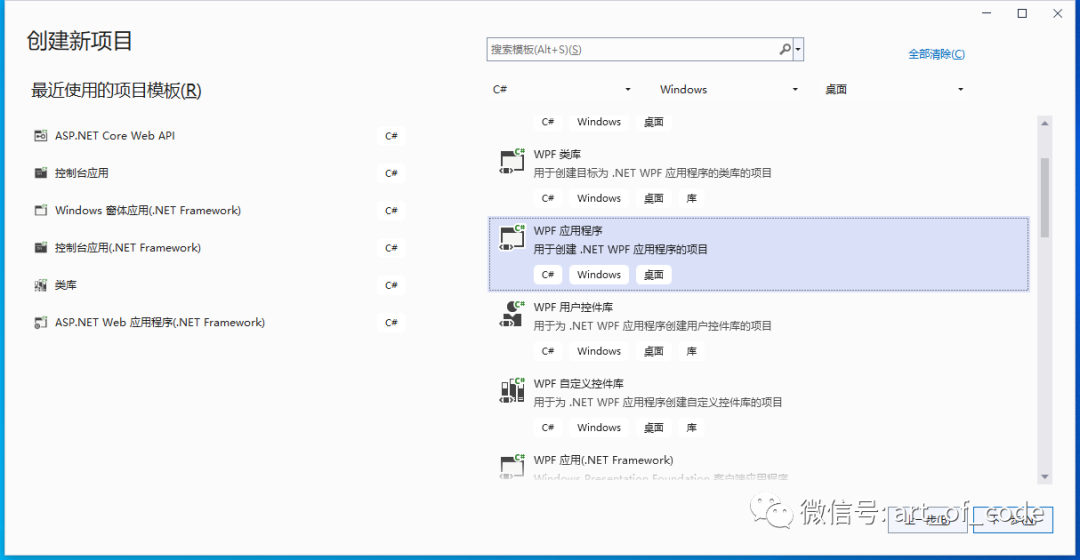Click the magnifier search icon
Viewport: 1080px width, 560px height.
[785, 50]
